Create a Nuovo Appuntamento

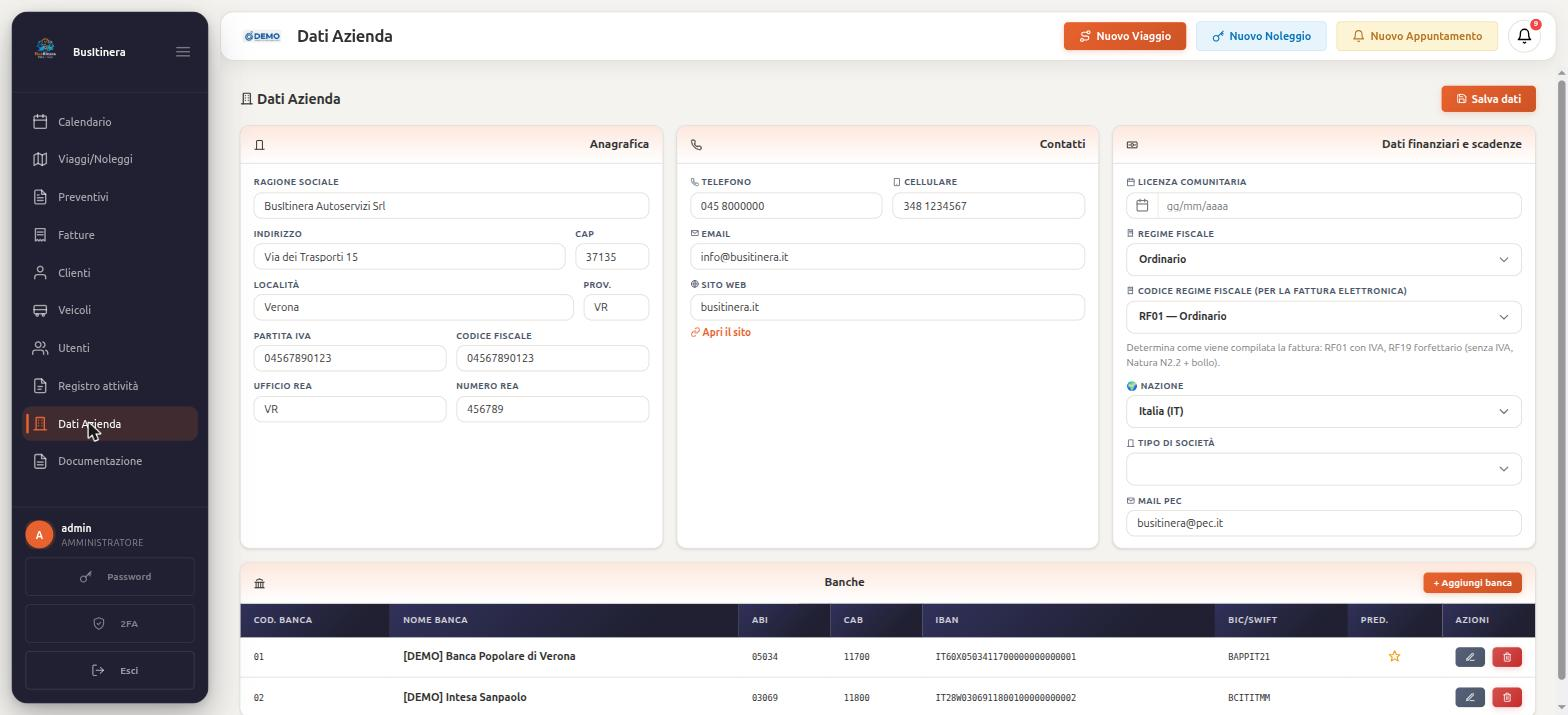[1417, 36]
